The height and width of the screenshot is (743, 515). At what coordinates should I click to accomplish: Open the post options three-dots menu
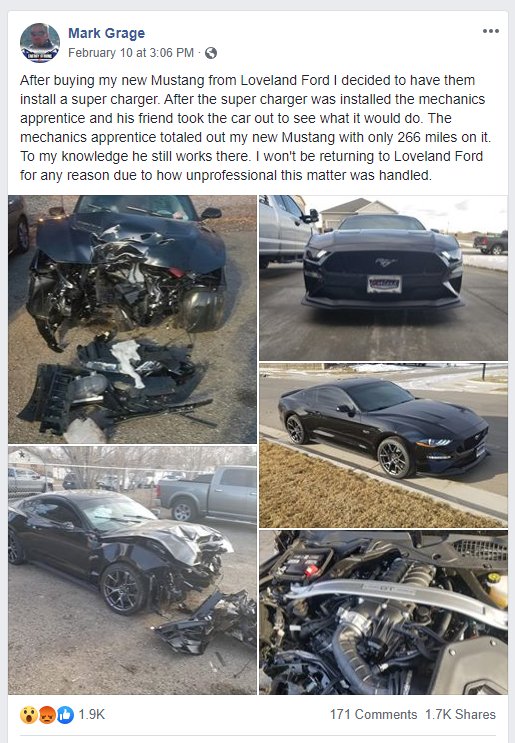490,31
